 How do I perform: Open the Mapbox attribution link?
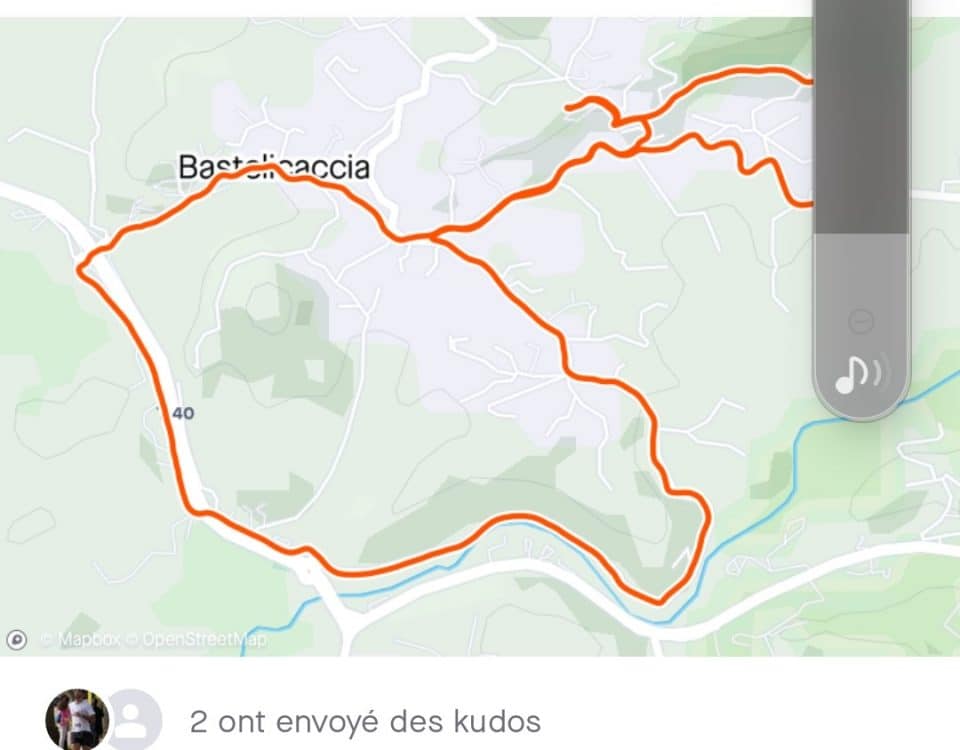(80, 640)
